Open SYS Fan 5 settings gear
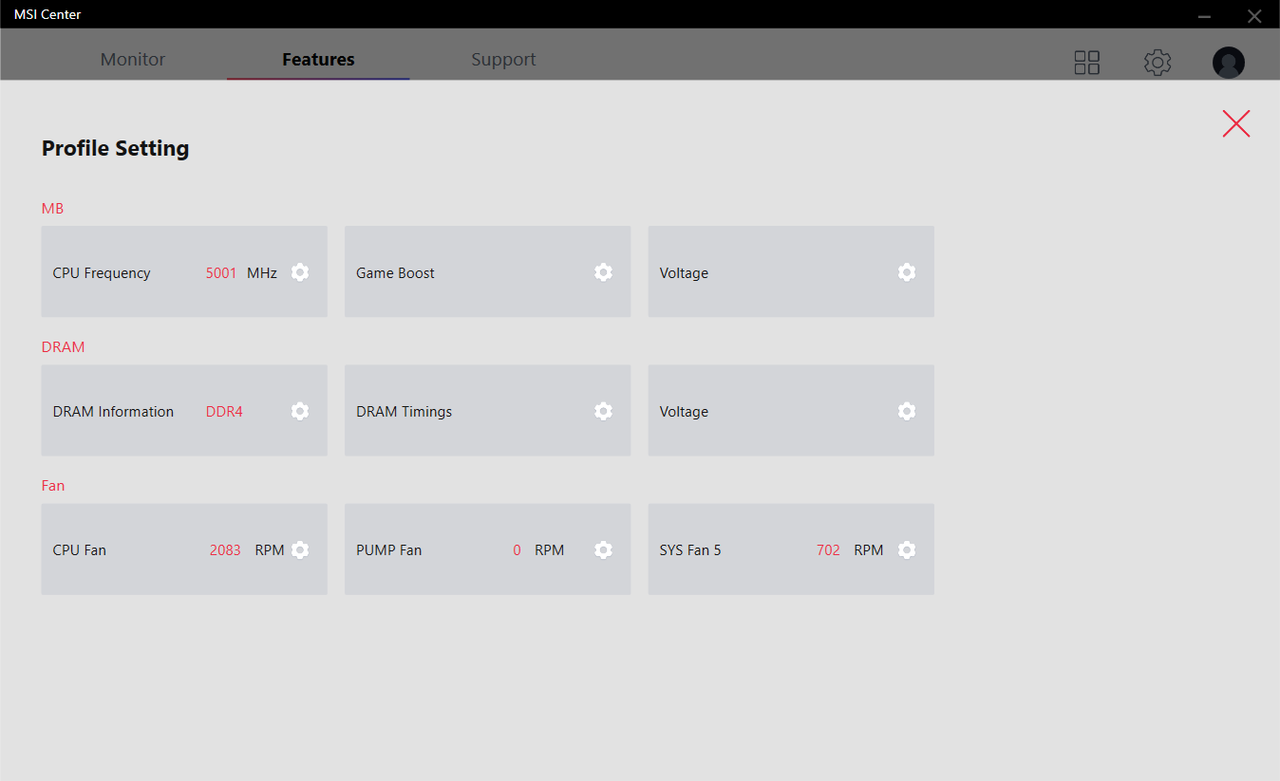 pos(906,550)
